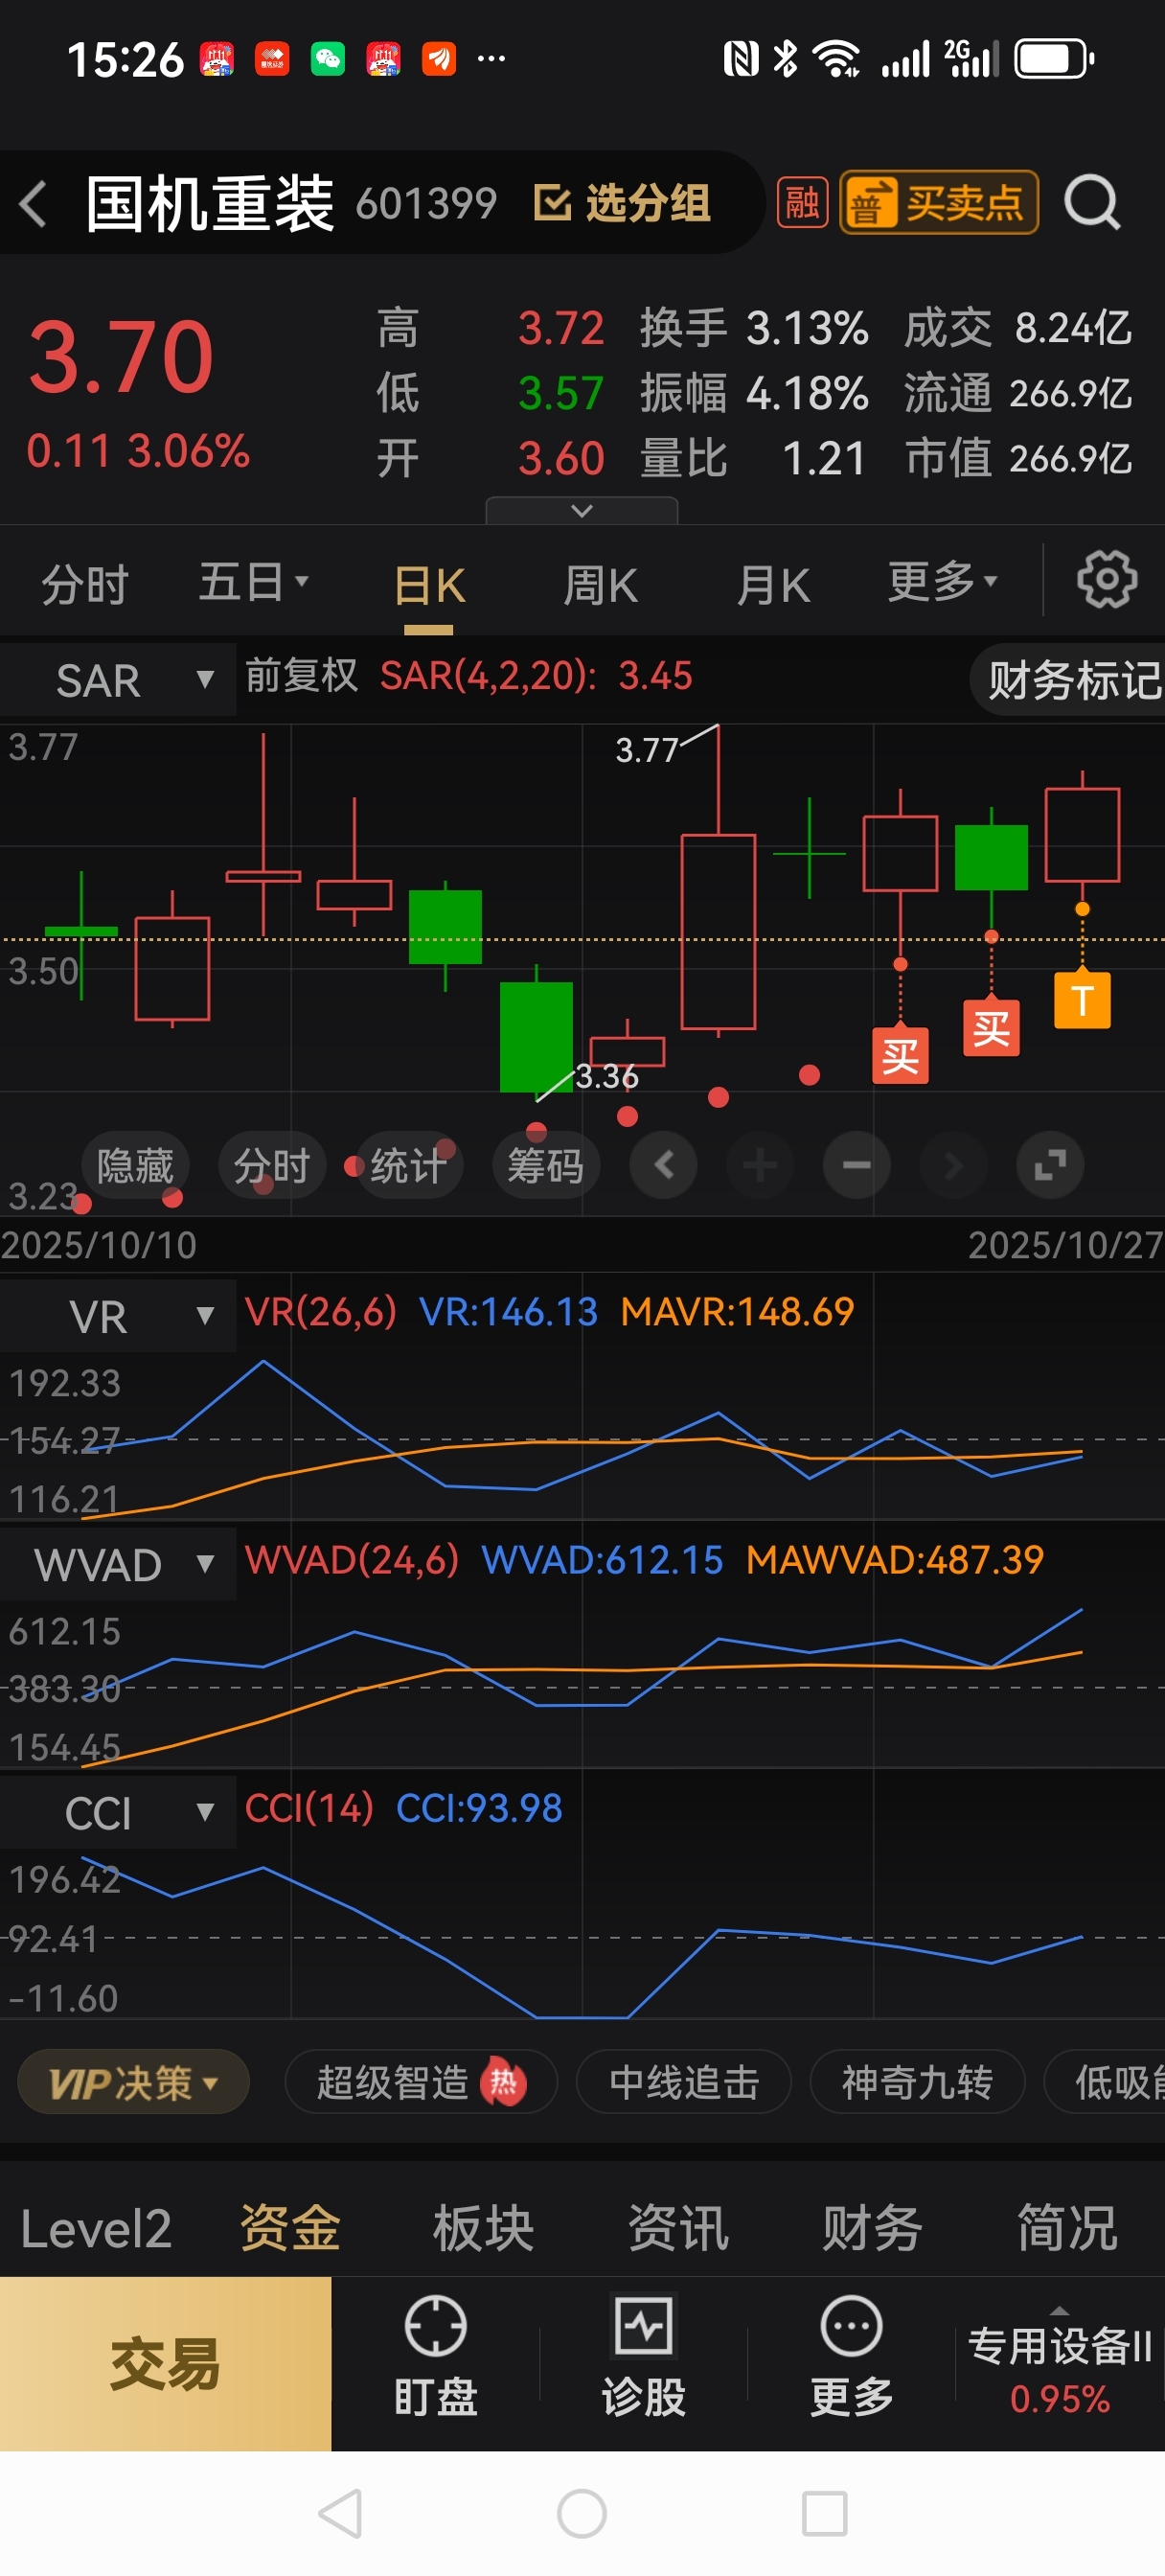Open 盯盘 watch monitor icon
The height and width of the screenshot is (2576, 1165).
tap(435, 2356)
